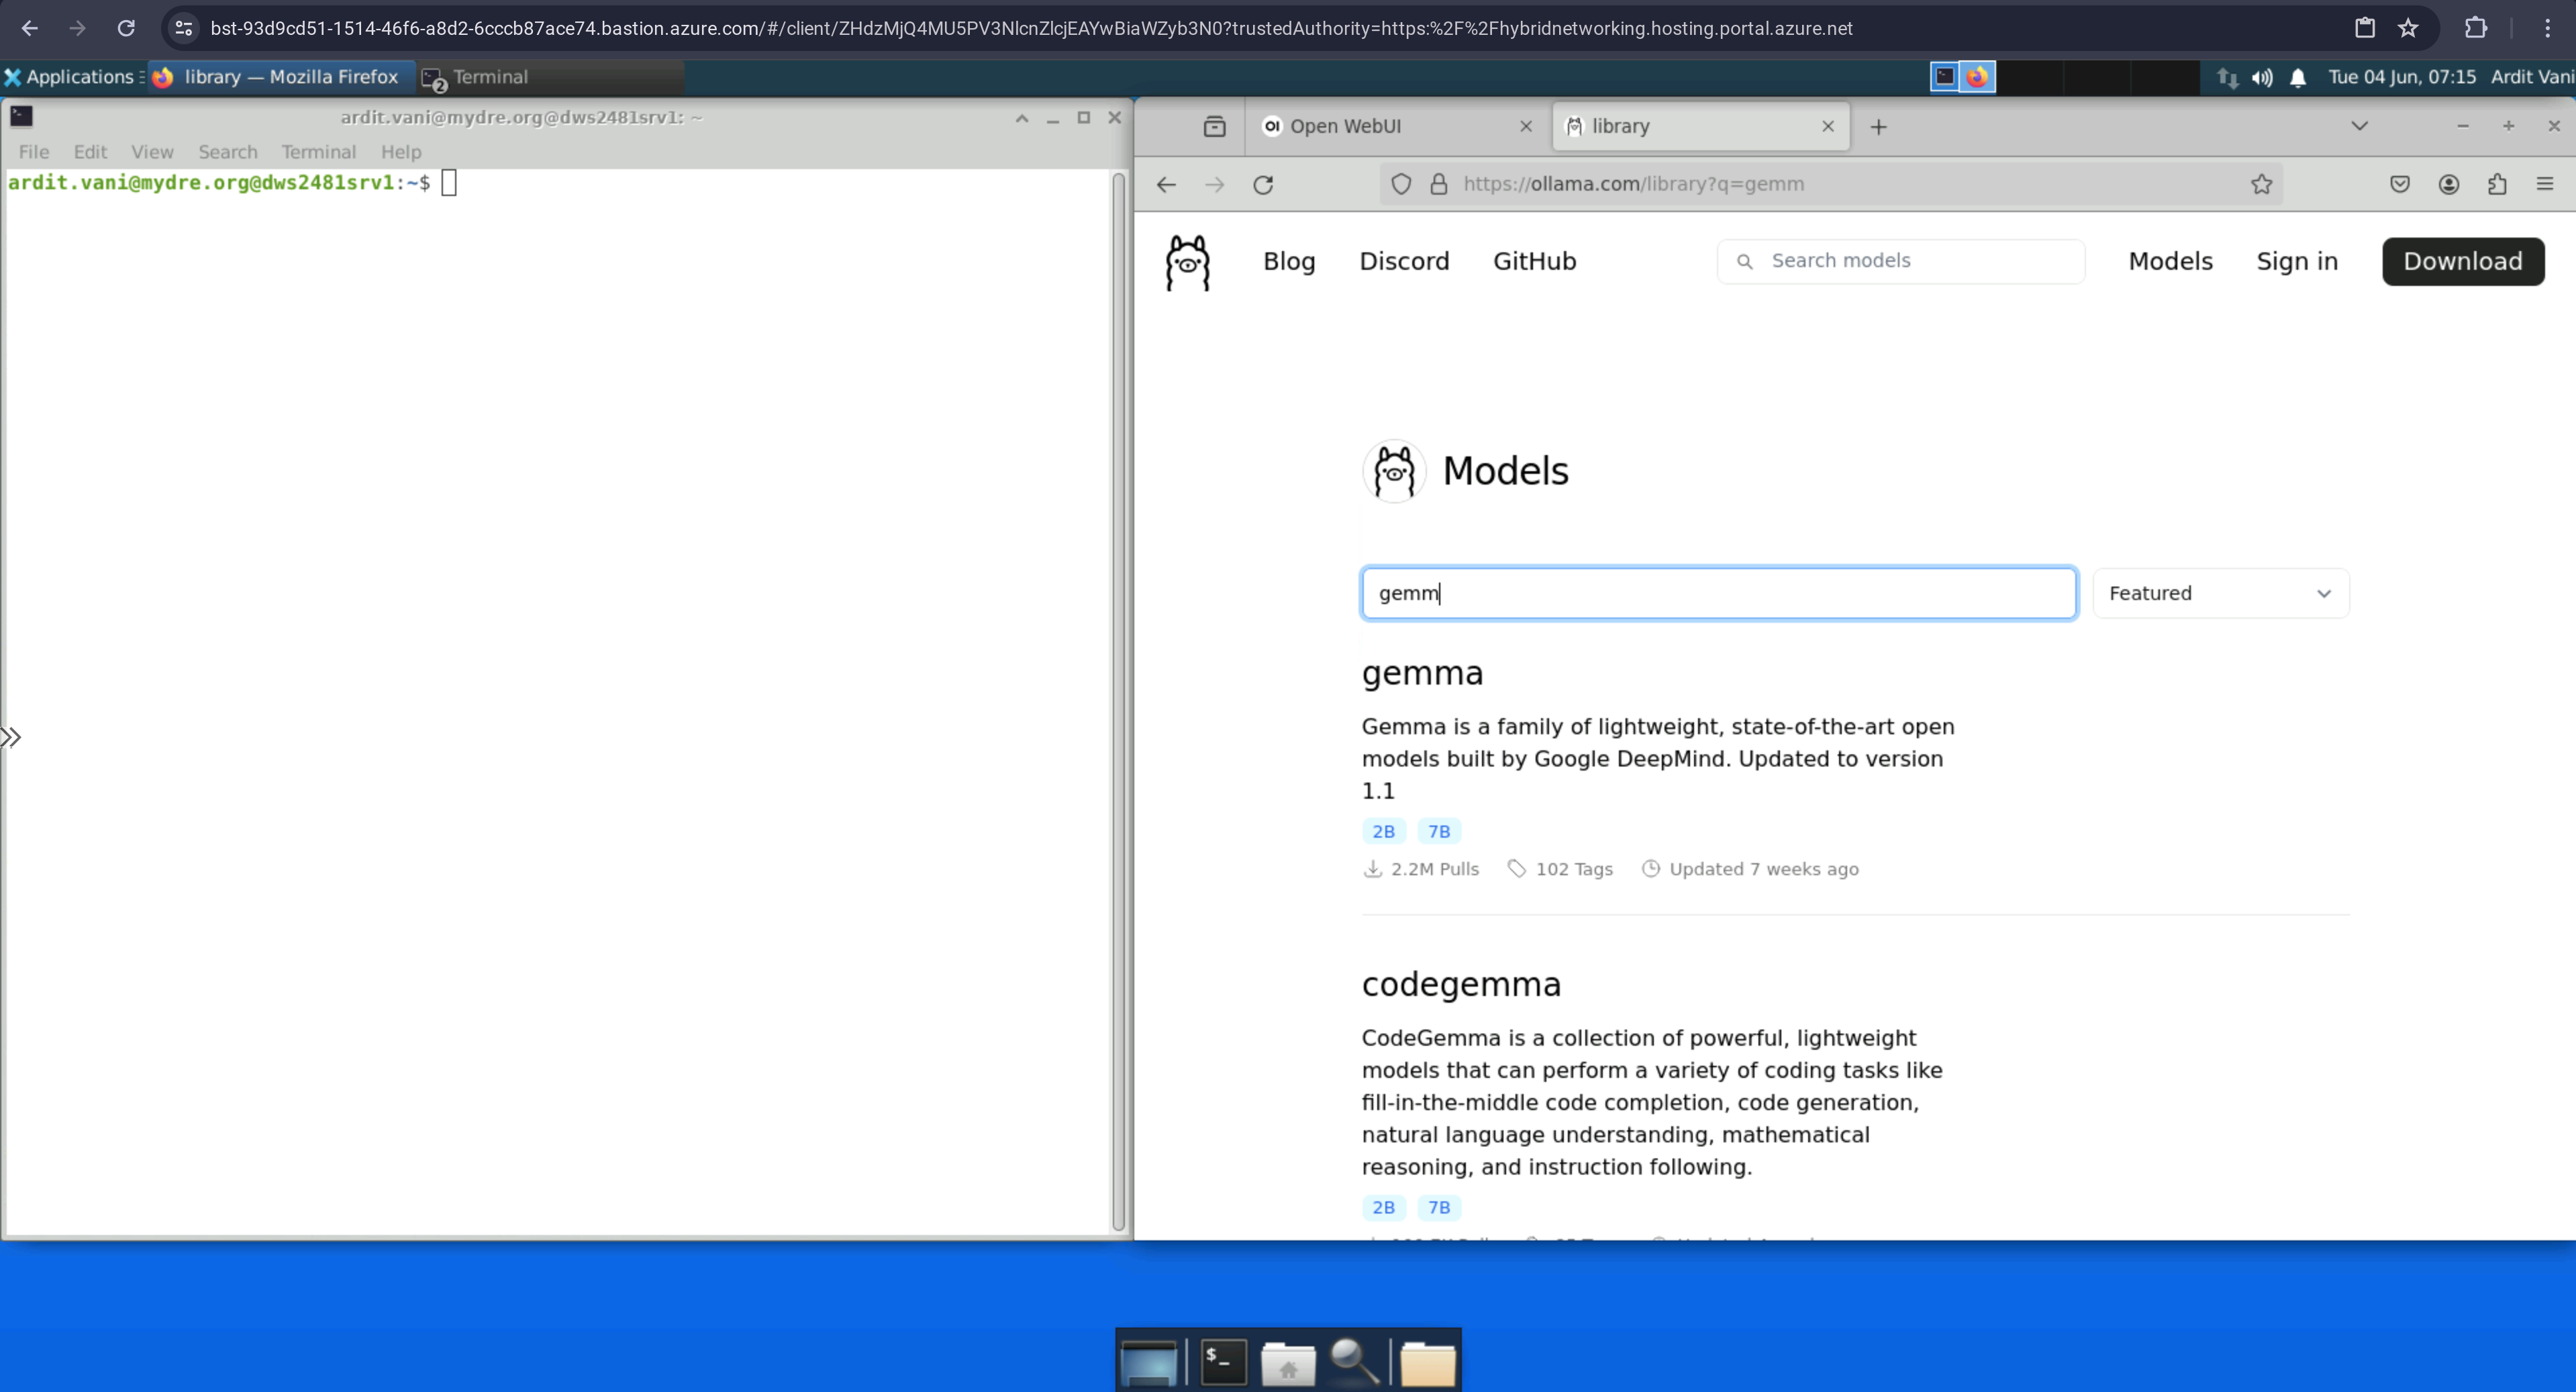Open a new Firefox tab
Screen dimensions: 2576x1392
coord(1878,127)
